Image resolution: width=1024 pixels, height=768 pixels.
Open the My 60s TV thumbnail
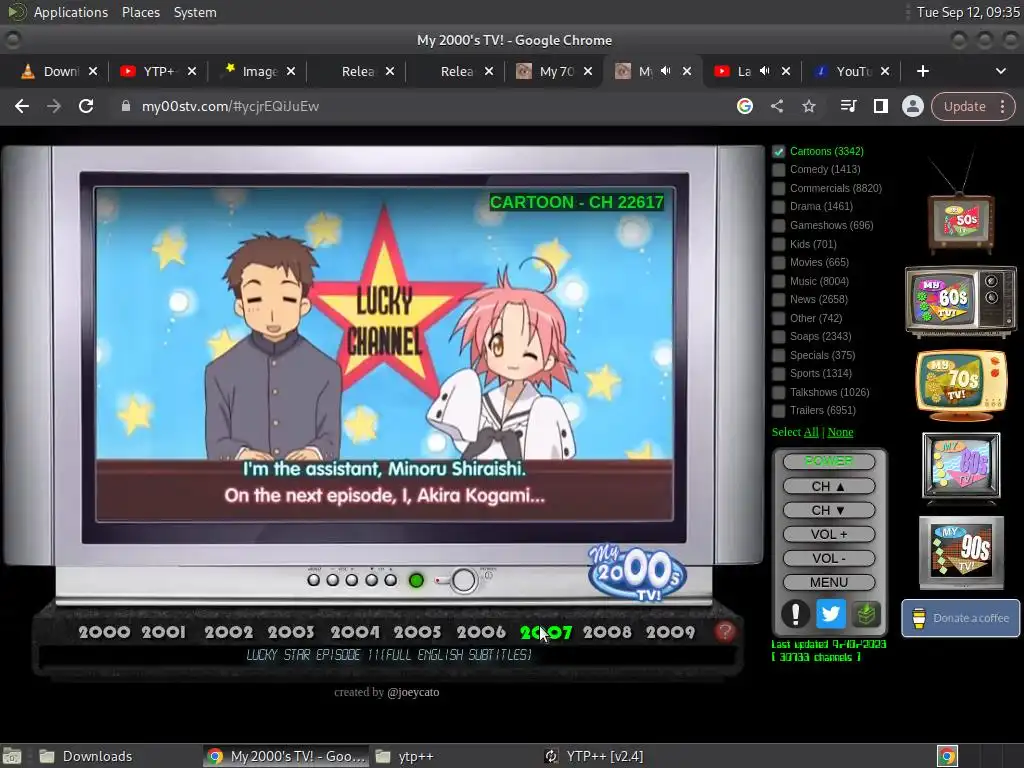(x=960, y=301)
